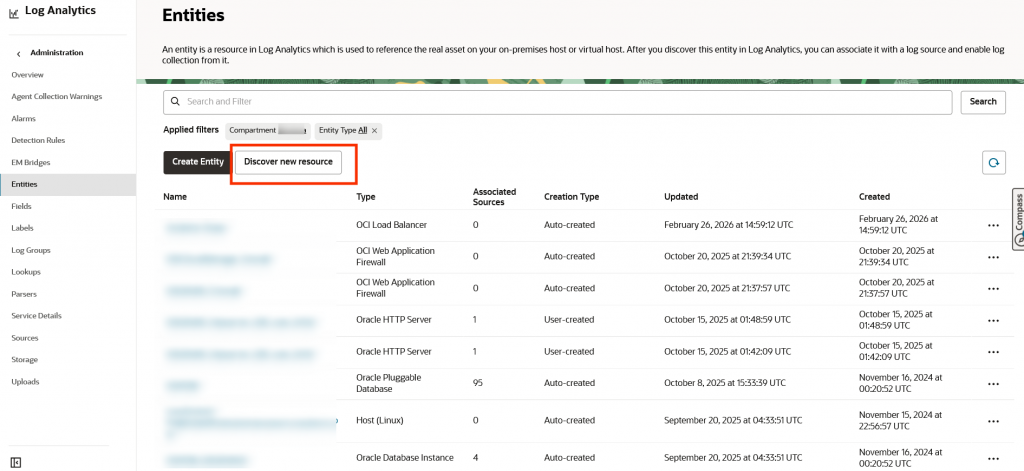This screenshot has width=1024, height=471.
Task: Open the Compass side panel tab
Action: point(1018,219)
